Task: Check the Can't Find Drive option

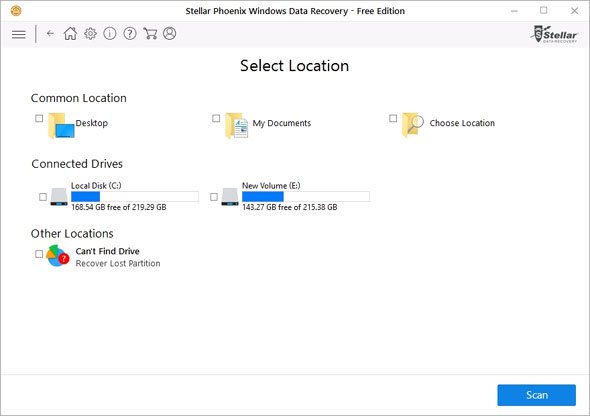Action: pyautogui.click(x=39, y=254)
